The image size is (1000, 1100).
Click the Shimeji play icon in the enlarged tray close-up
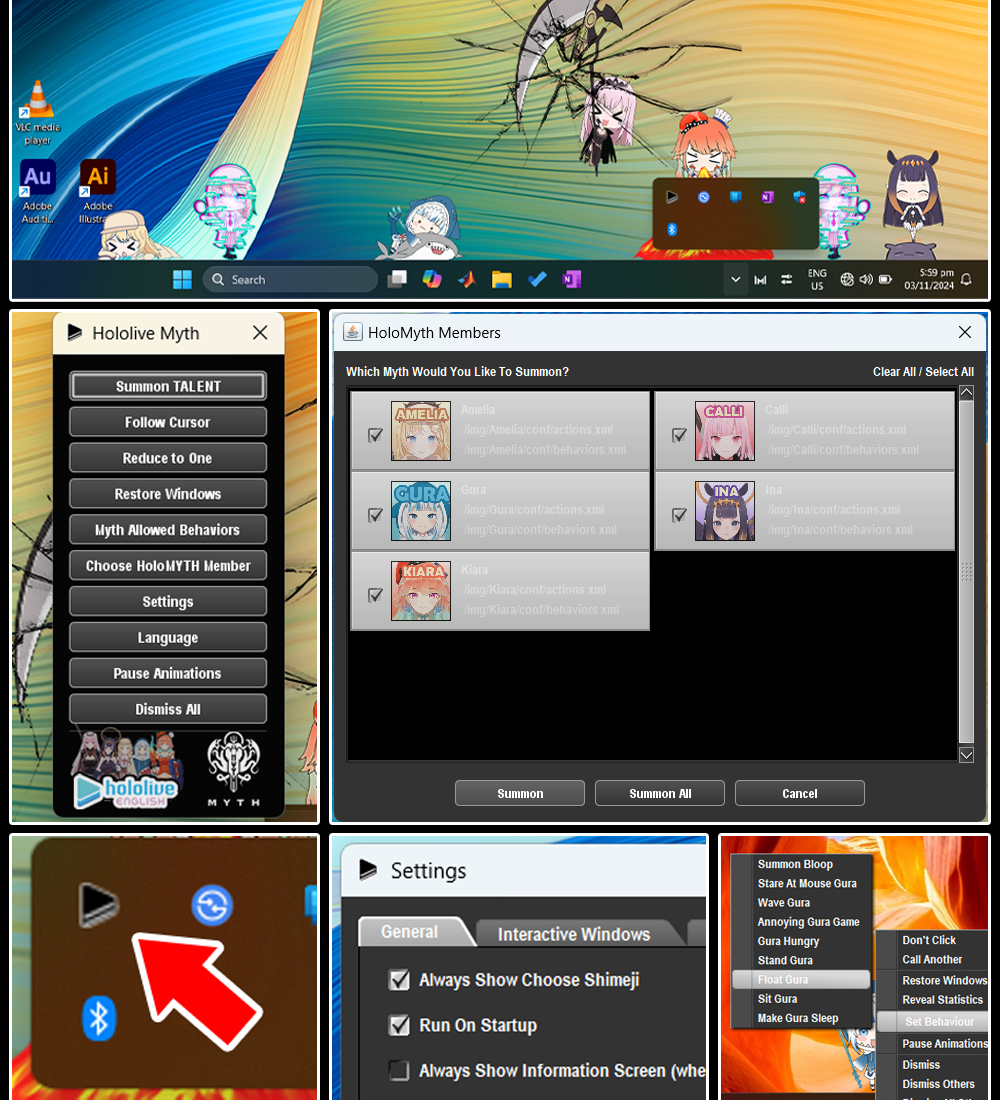(98, 905)
